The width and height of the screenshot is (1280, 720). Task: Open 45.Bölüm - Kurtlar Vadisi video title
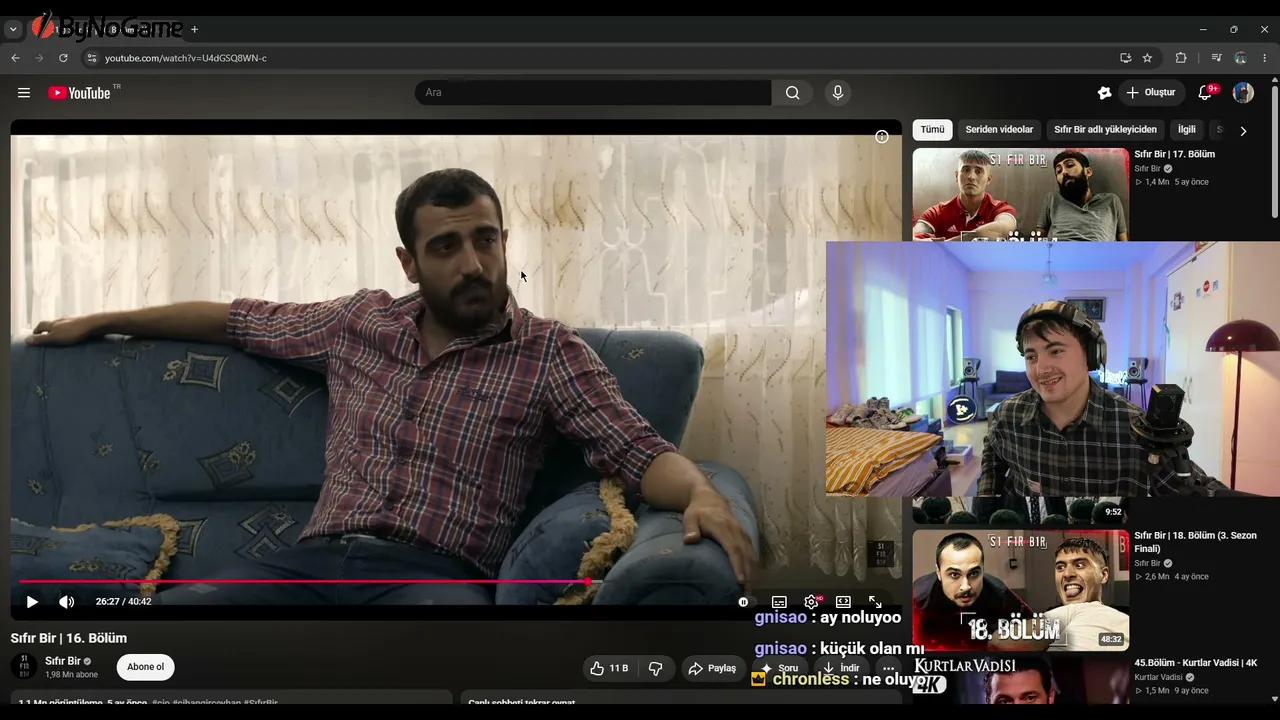(x=1196, y=663)
